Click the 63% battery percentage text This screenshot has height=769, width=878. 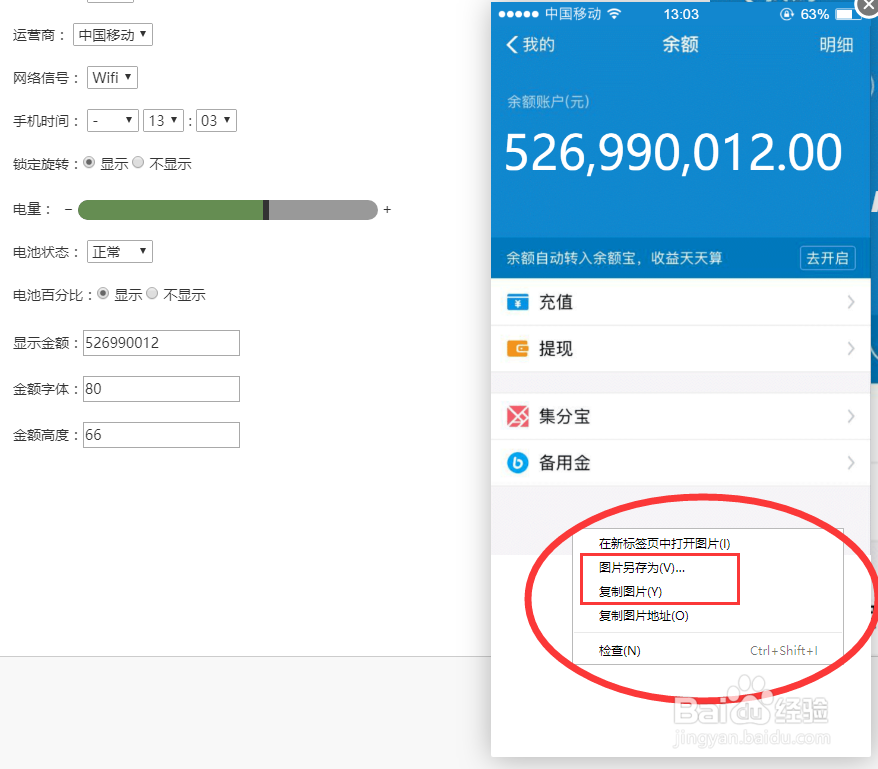click(815, 14)
